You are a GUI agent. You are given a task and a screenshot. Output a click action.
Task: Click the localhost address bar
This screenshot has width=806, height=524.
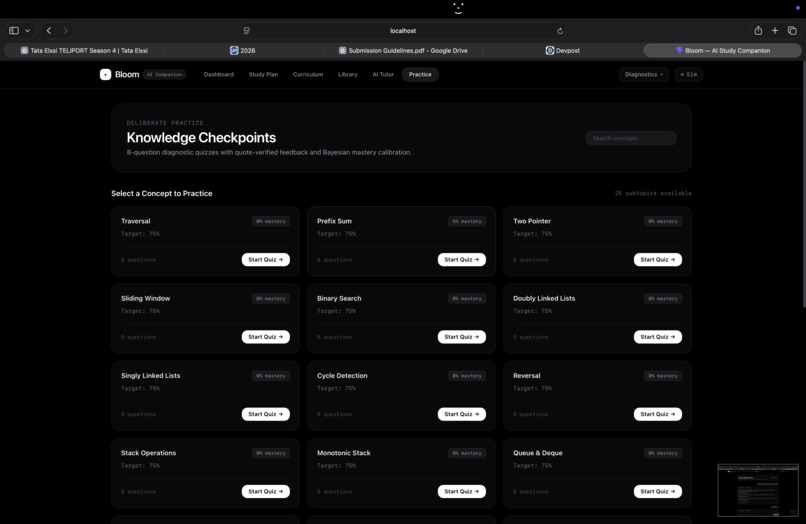403,31
